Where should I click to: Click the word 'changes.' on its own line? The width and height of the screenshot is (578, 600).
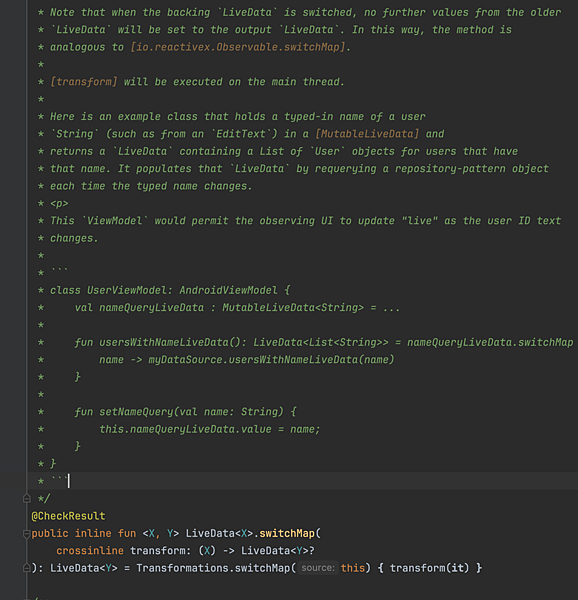click(x=74, y=238)
